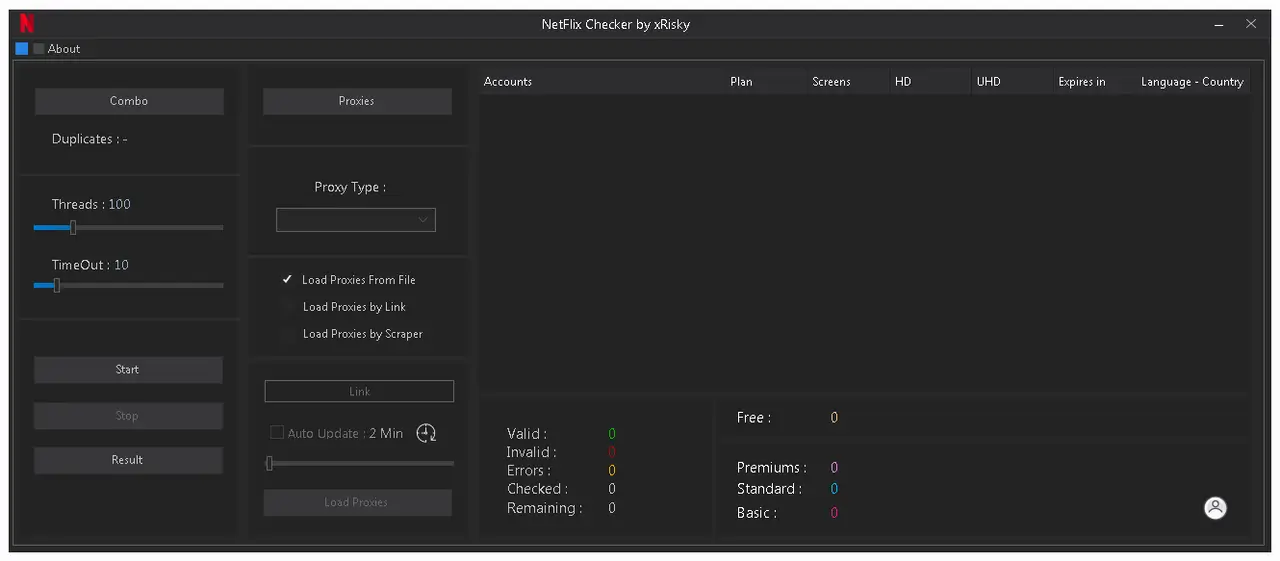1280x561 pixels.
Task: Click the 'Proxy Type :' label
Action: pyautogui.click(x=350, y=187)
